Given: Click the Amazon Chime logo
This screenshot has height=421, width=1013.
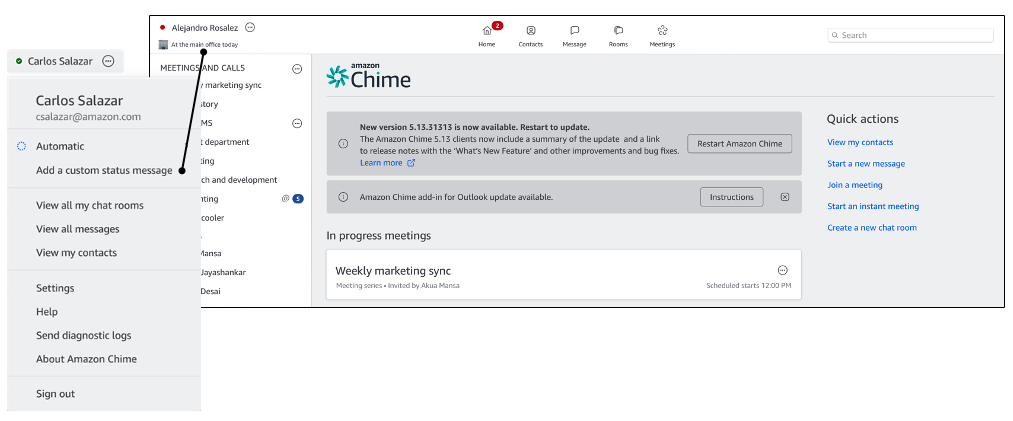Looking at the screenshot, I should [369, 76].
